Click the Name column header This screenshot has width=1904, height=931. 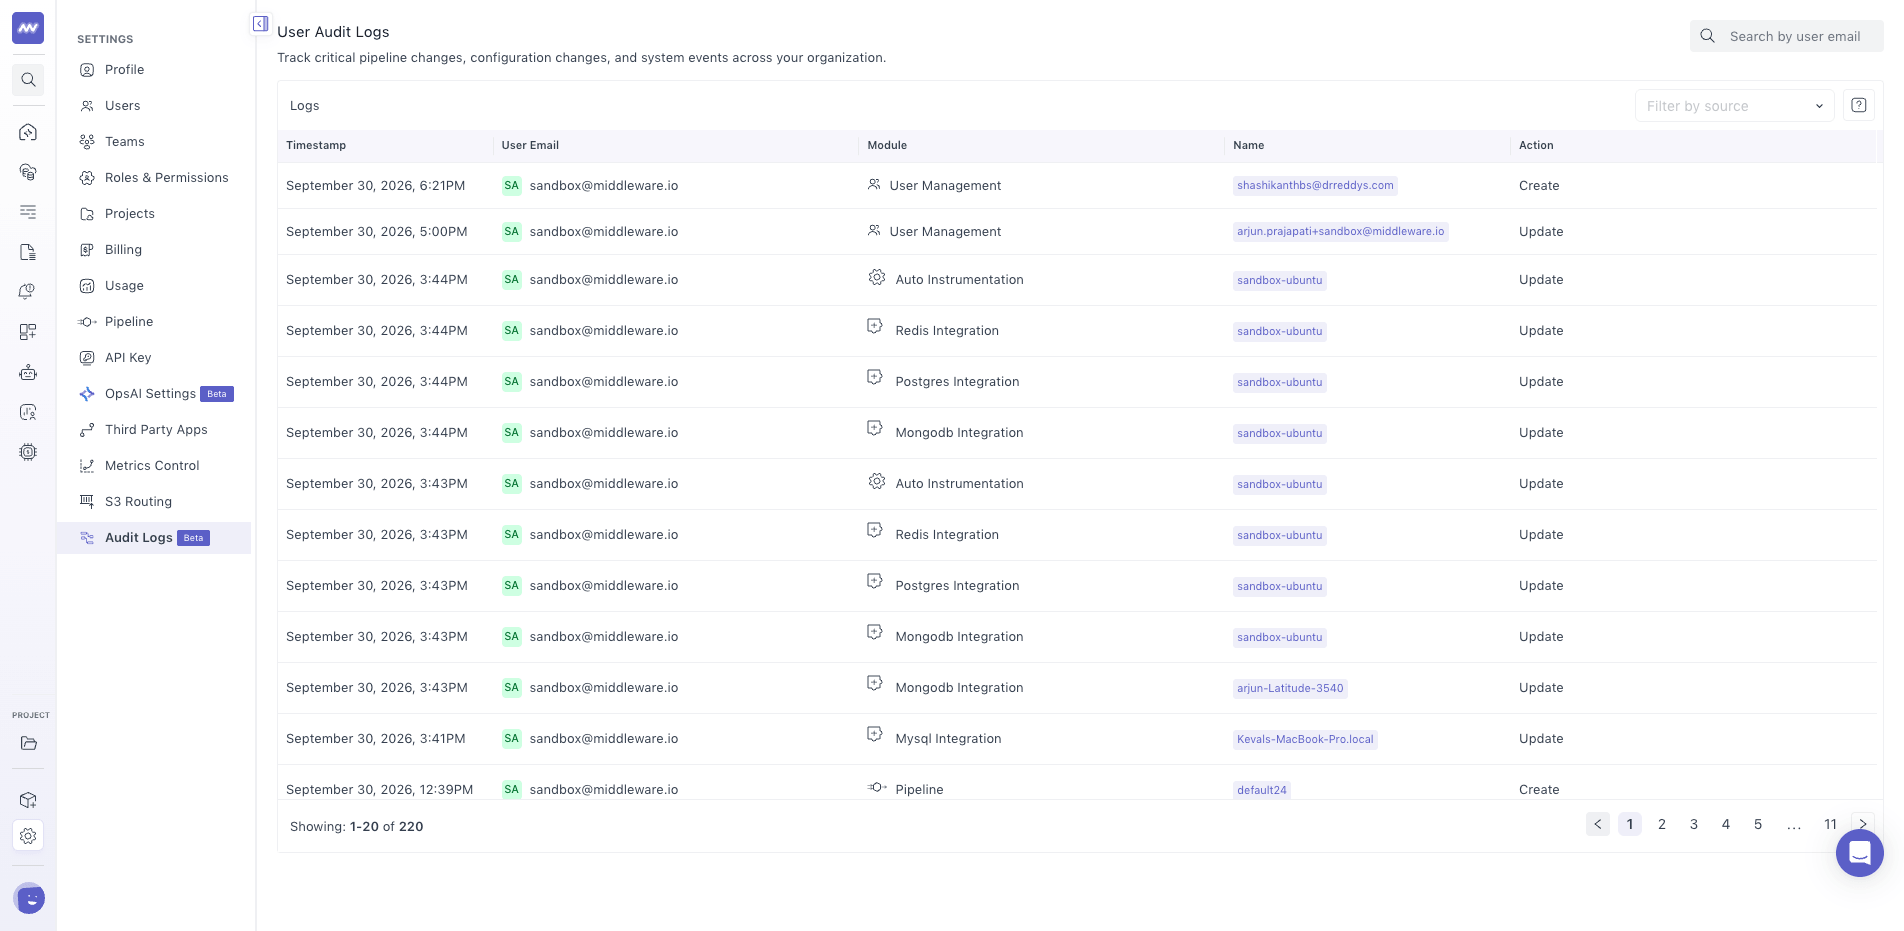point(1248,145)
